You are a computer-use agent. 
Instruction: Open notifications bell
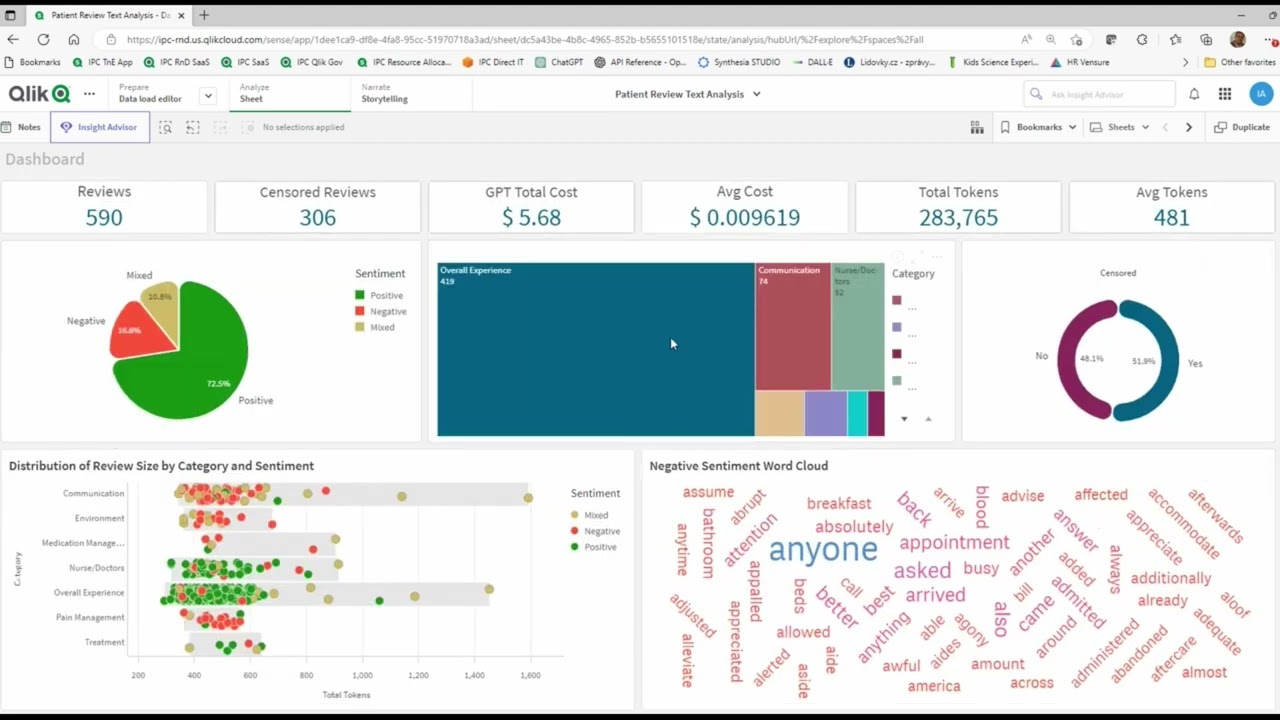[1194, 94]
